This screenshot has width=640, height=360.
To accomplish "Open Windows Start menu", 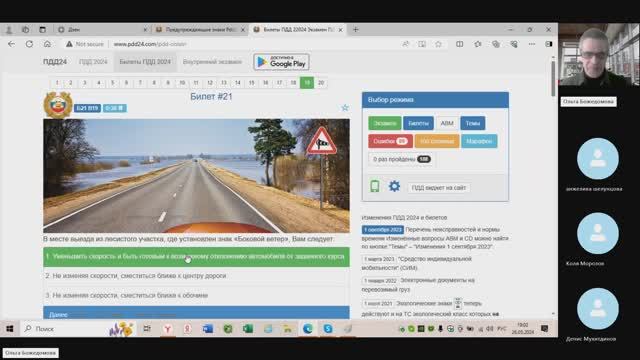I will pos(10,329).
